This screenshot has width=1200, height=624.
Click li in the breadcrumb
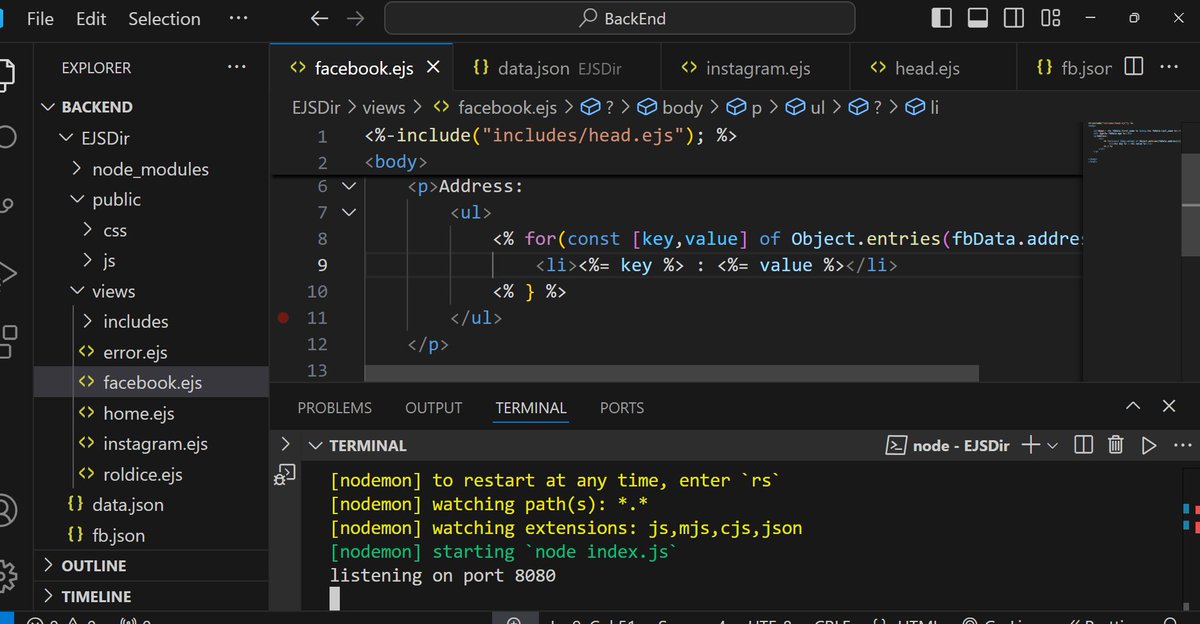coord(922,107)
